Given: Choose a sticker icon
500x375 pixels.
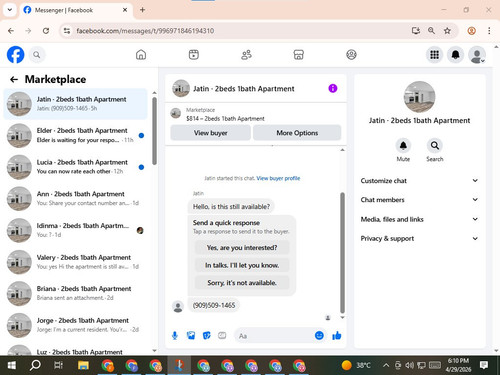Looking at the screenshot, I should (x=207, y=335).
